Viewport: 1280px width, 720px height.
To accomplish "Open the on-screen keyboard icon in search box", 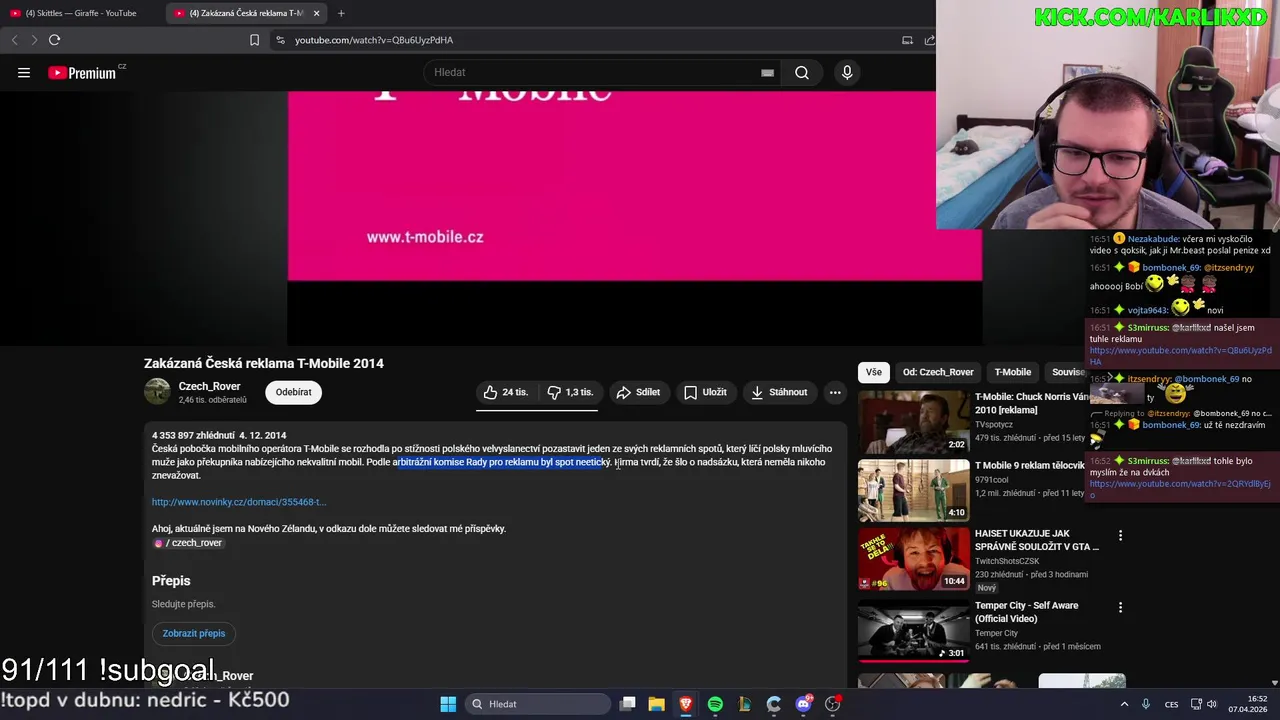I will [767, 72].
